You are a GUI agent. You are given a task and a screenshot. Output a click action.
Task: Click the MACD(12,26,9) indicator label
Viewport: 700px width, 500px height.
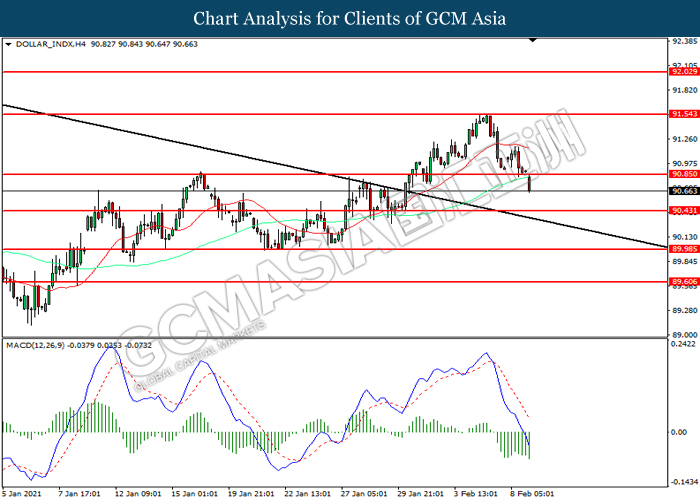pos(36,346)
